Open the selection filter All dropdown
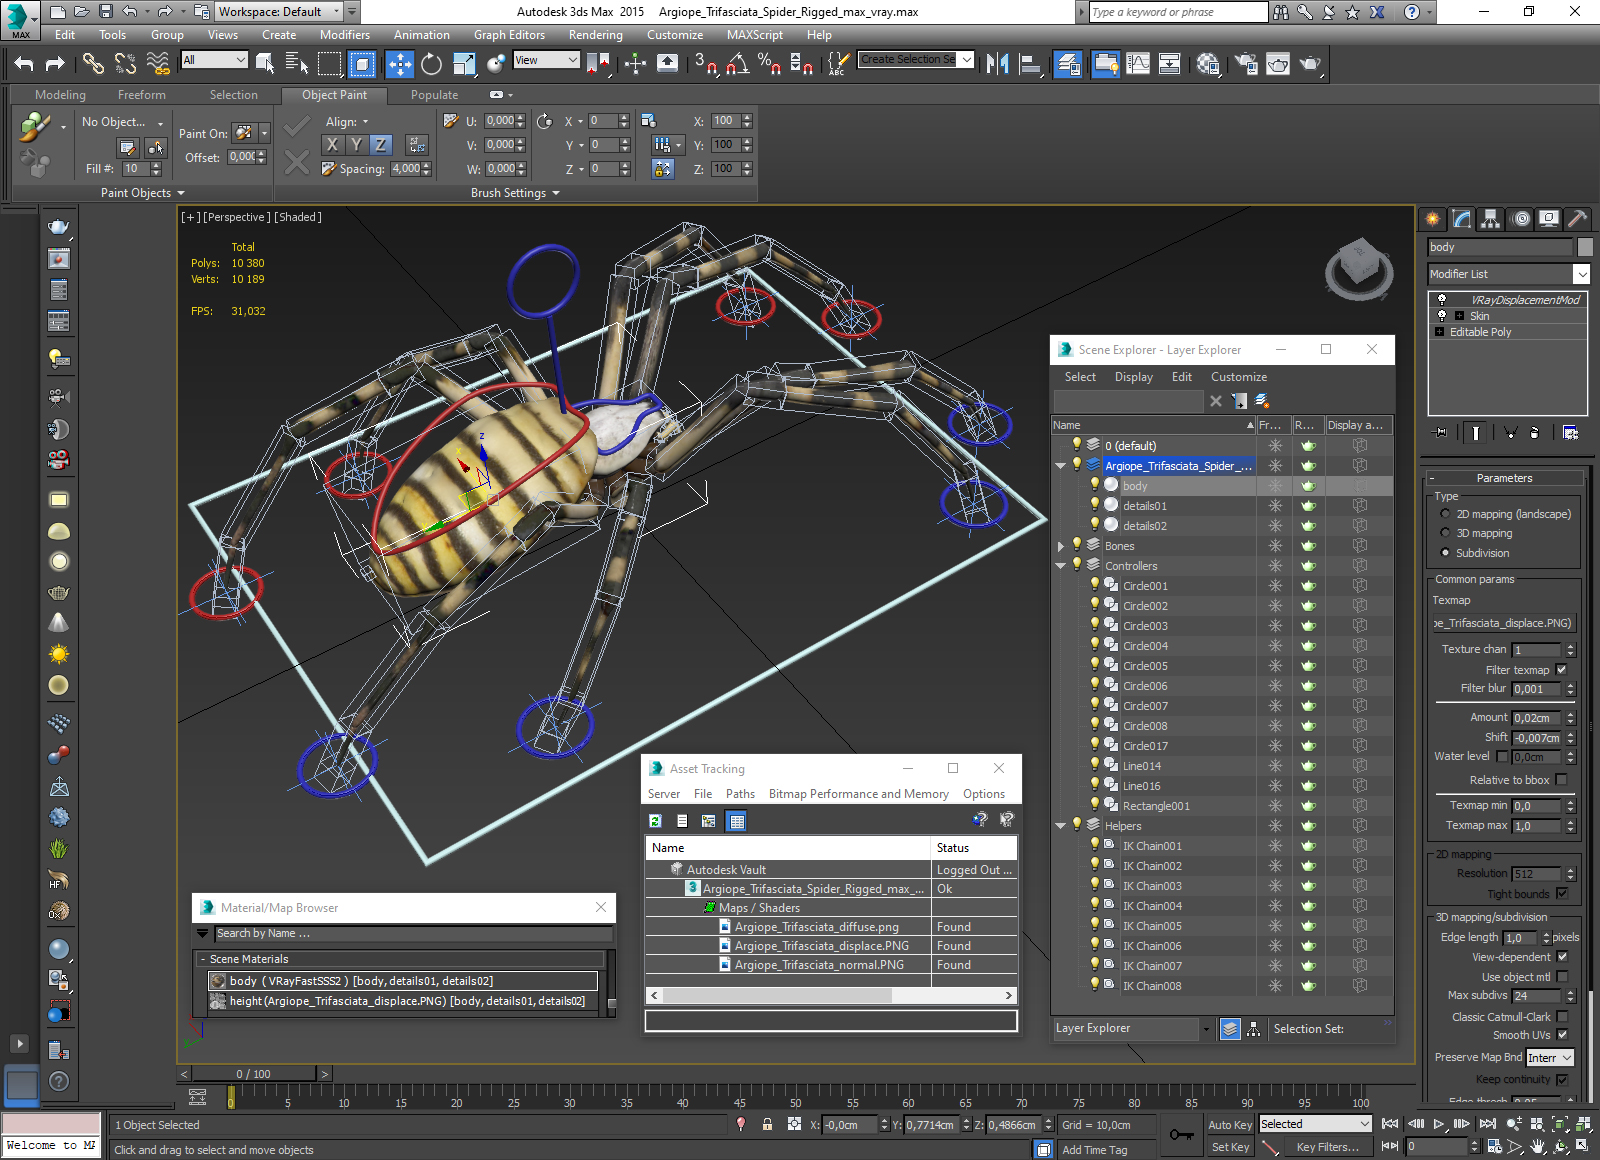The height and width of the screenshot is (1160, 1600). (x=214, y=60)
